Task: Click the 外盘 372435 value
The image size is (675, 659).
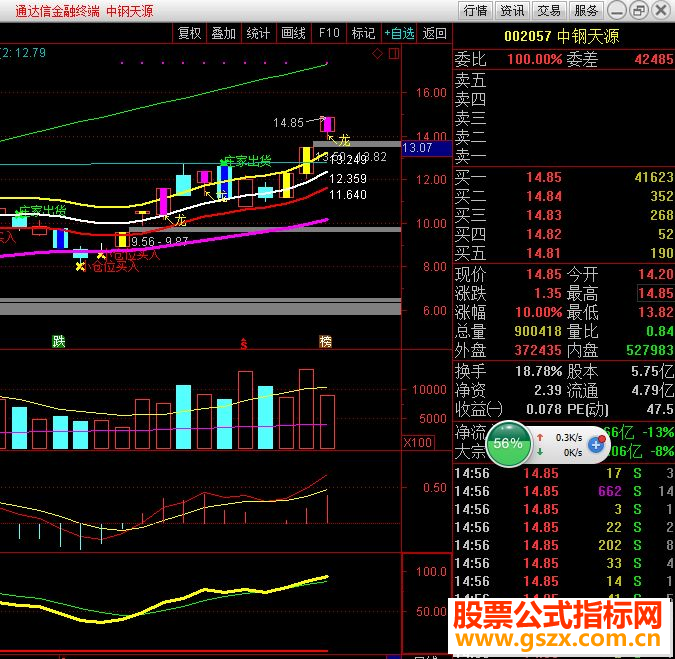Action: pos(538,350)
